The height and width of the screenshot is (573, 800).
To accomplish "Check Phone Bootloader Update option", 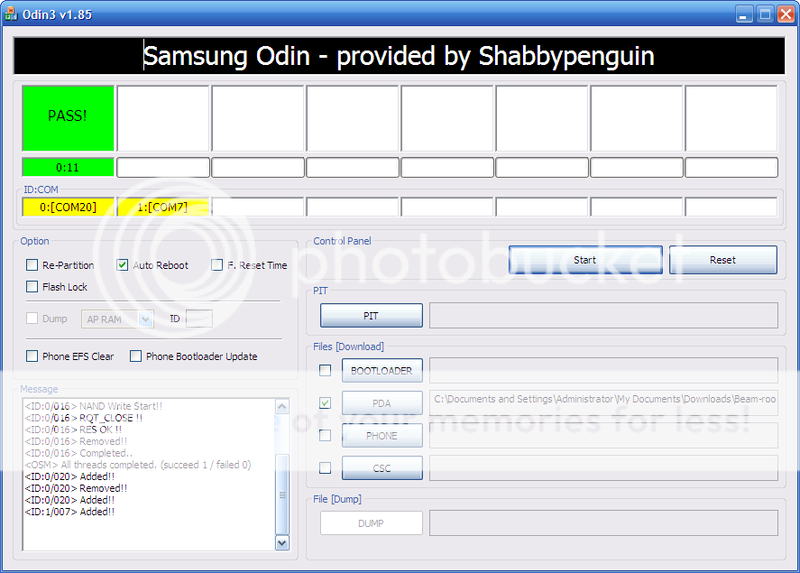I will [135, 356].
